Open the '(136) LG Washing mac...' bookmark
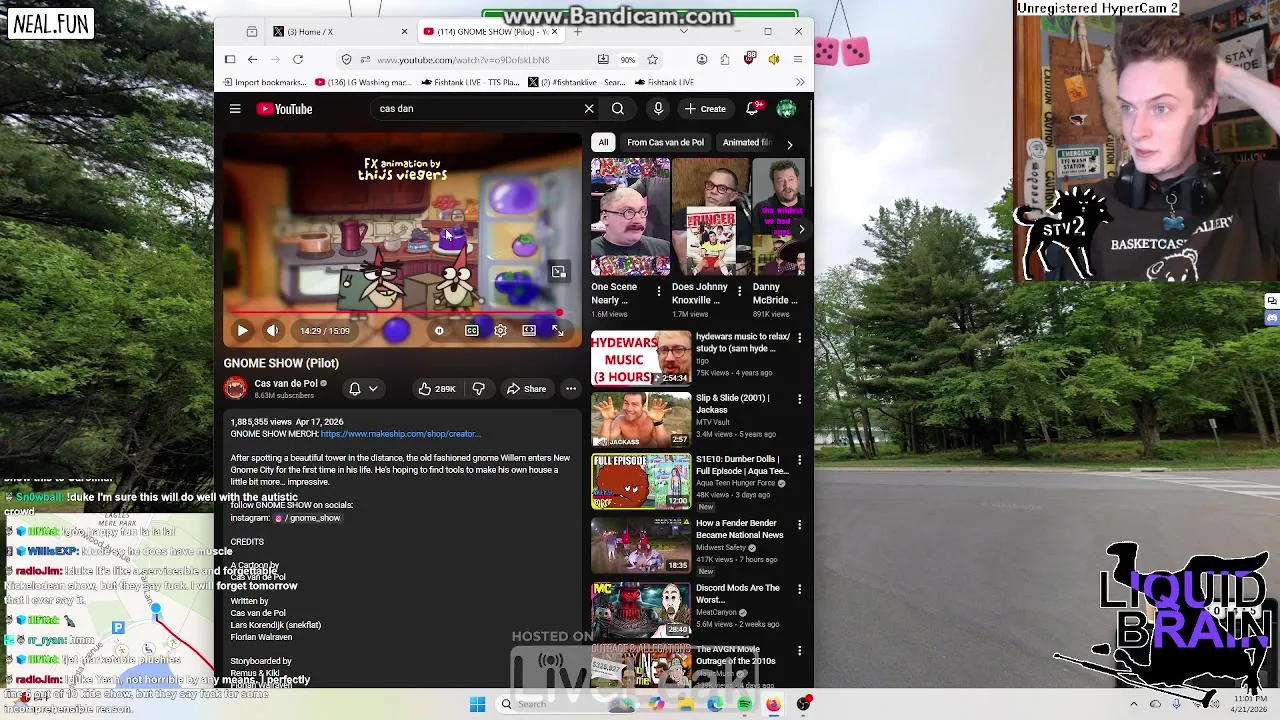The image size is (1280, 720). click(x=362, y=82)
